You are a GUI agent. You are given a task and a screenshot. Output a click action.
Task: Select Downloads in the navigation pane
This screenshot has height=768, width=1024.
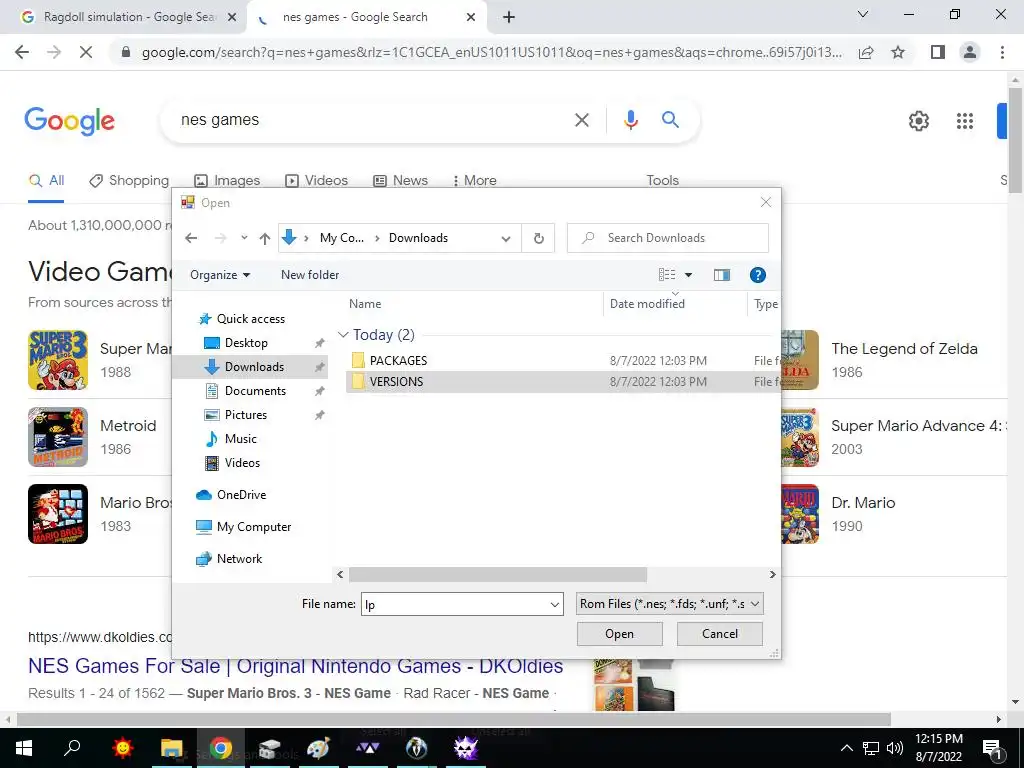tap(254, 367)
